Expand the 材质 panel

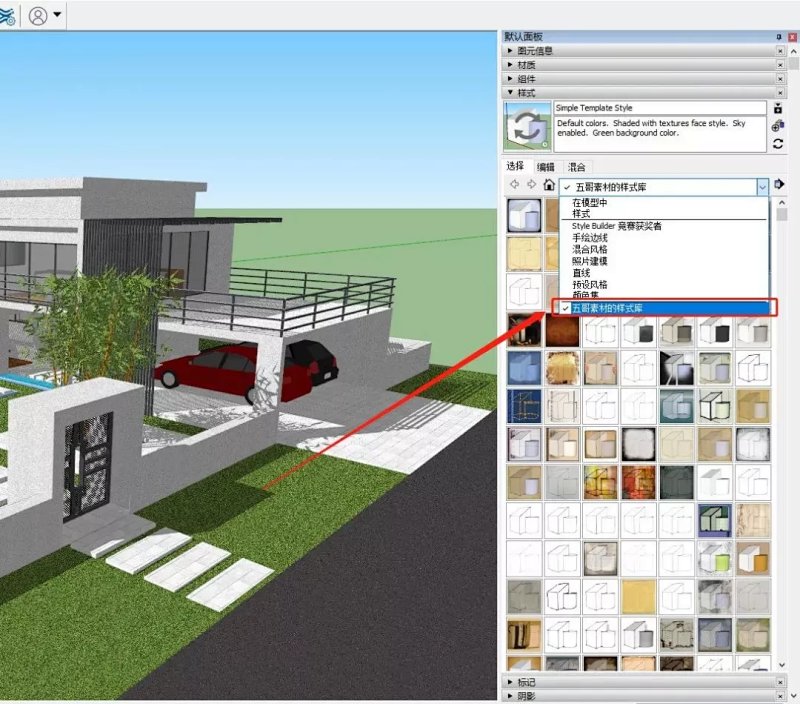click(x=510, y=65)
